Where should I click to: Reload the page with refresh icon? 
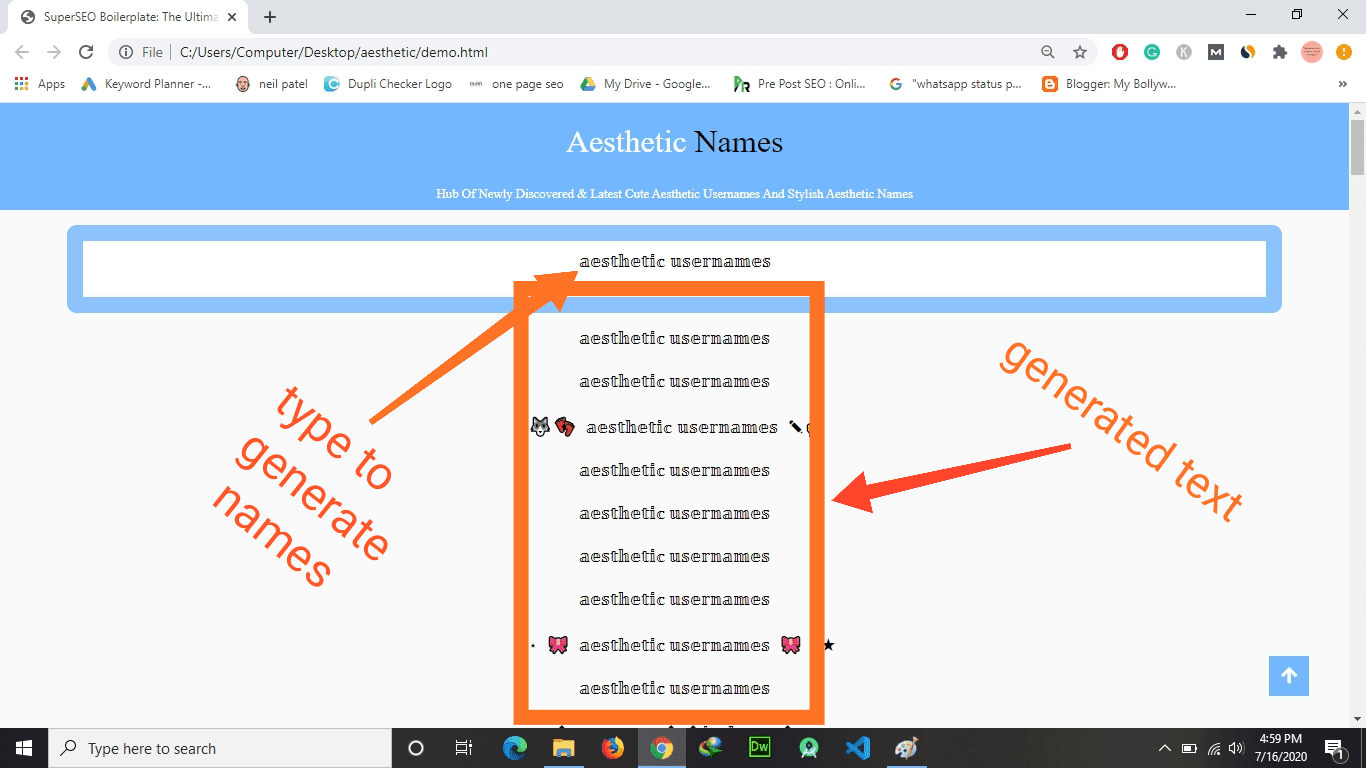tap(86, 52)
